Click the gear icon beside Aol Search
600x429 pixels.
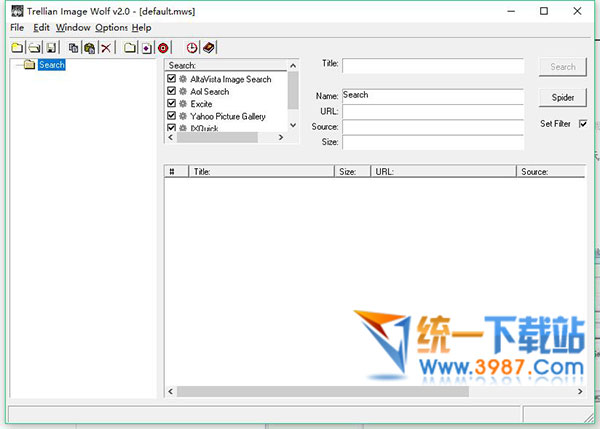(183, 91)
